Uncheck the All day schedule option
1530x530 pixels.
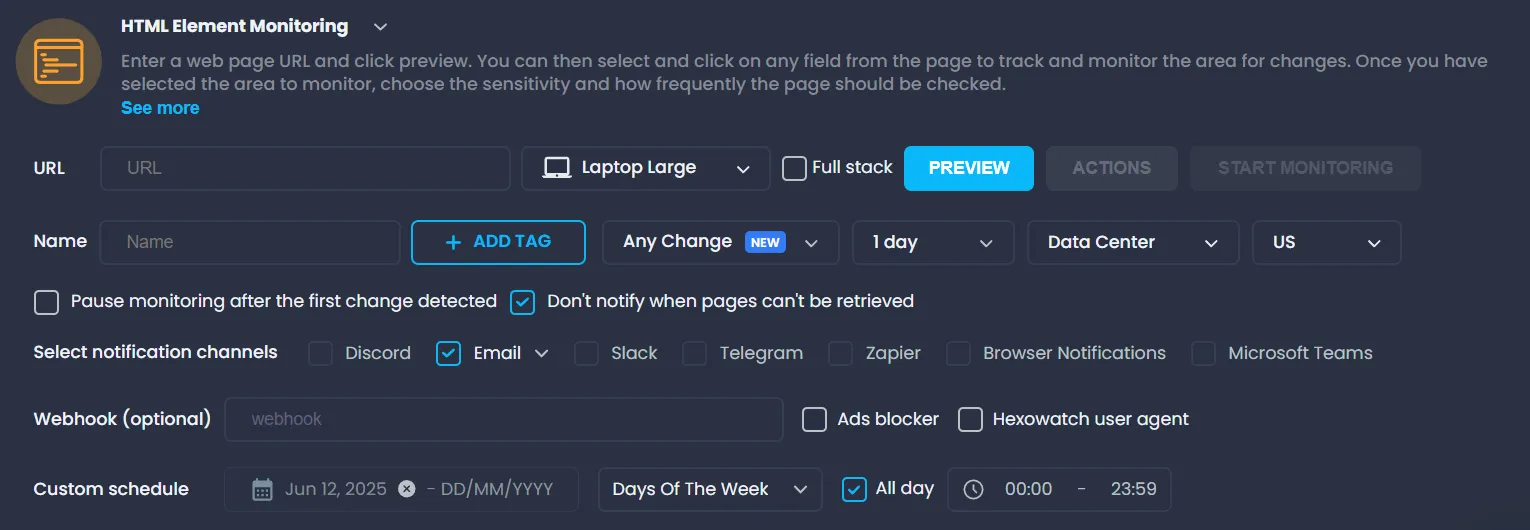854,489
